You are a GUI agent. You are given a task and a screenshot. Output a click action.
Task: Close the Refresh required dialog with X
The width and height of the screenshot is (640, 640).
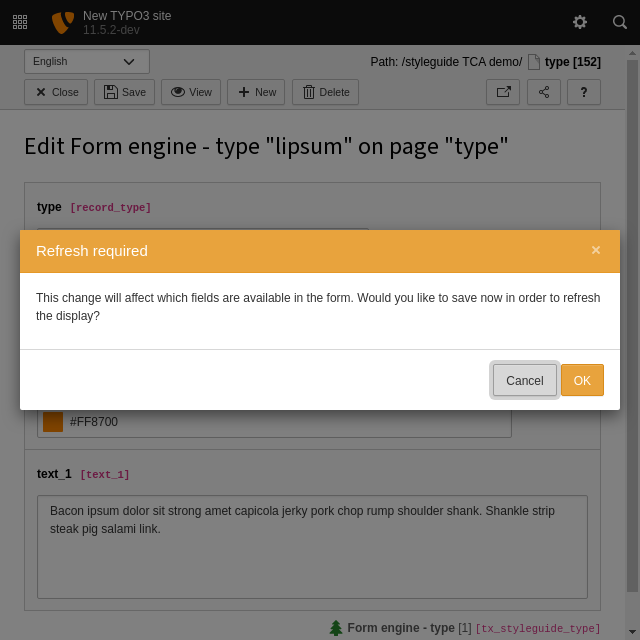click(596, 250)
